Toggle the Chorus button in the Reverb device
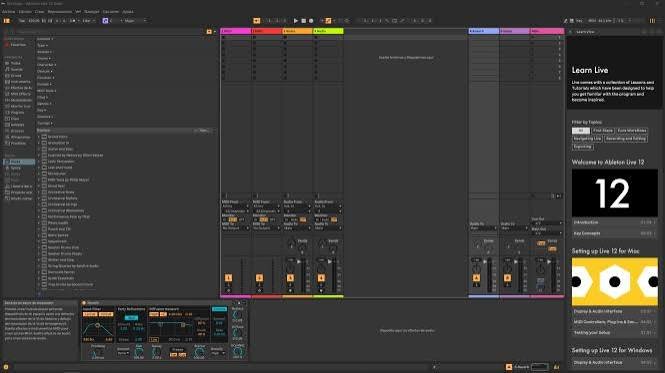The image size is (665, 373). [219, 309]
